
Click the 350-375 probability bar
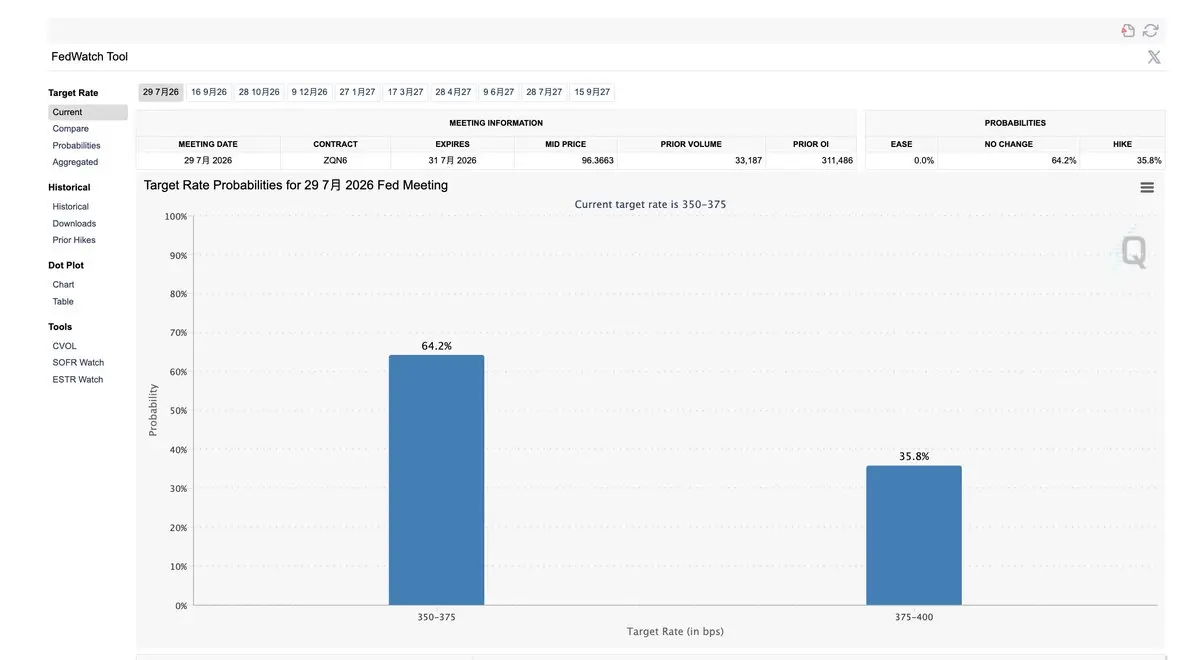point(436,480)
